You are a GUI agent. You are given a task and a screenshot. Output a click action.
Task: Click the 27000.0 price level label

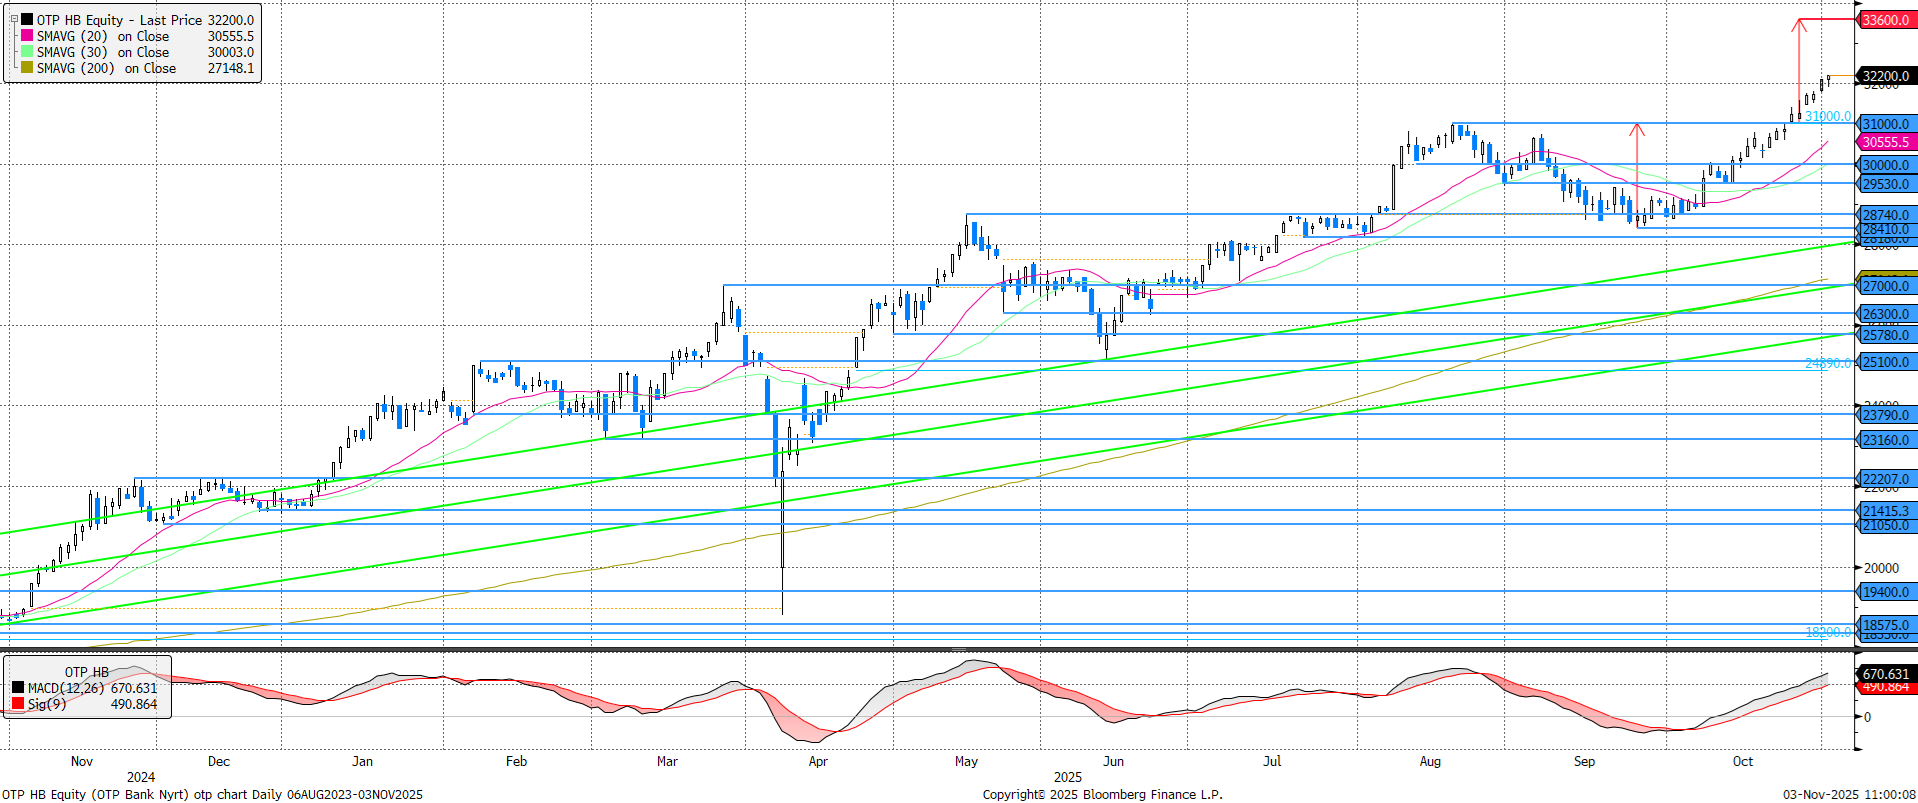coord(1885,286)
